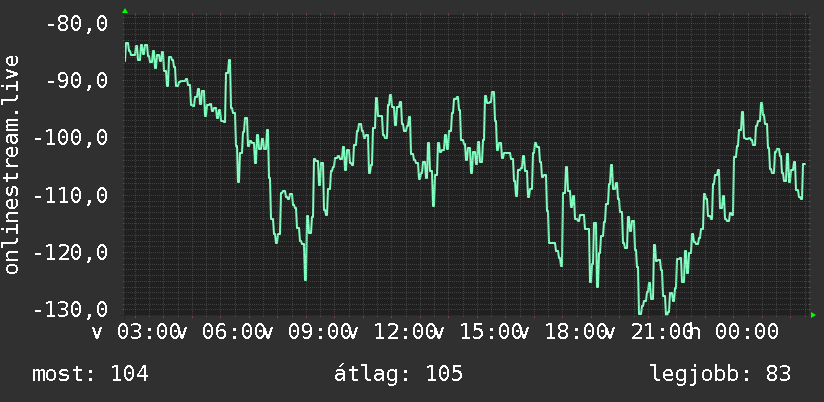Click the 06:00 time axis label
Image resolution: width=824 pixels, height=402 pixels.
pyautogui.click(x=233, y=332)
